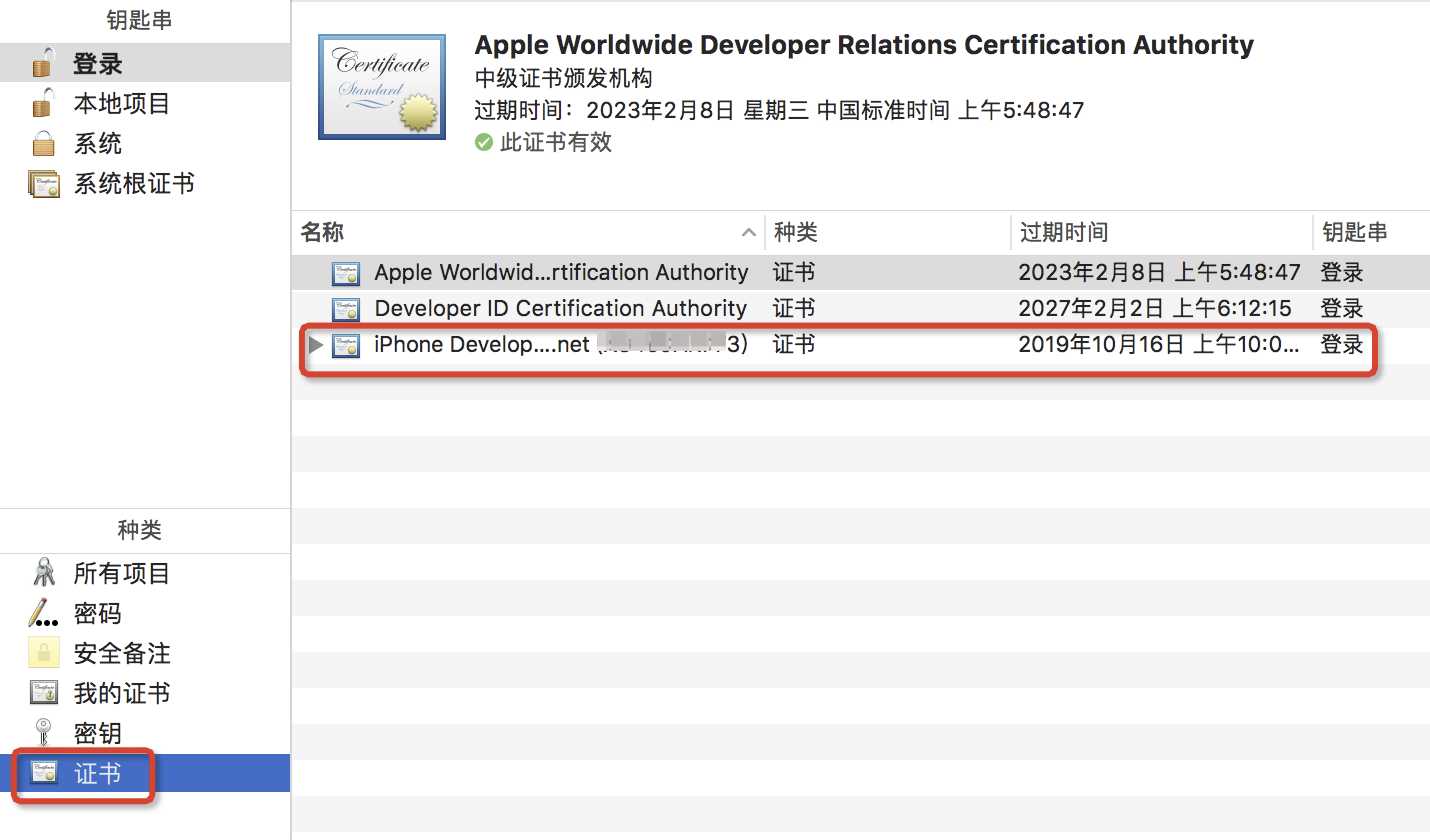Click the certificate icon beside 我的证书
The height and width of the screenshot is (840, 1430).
pos(43,693)
